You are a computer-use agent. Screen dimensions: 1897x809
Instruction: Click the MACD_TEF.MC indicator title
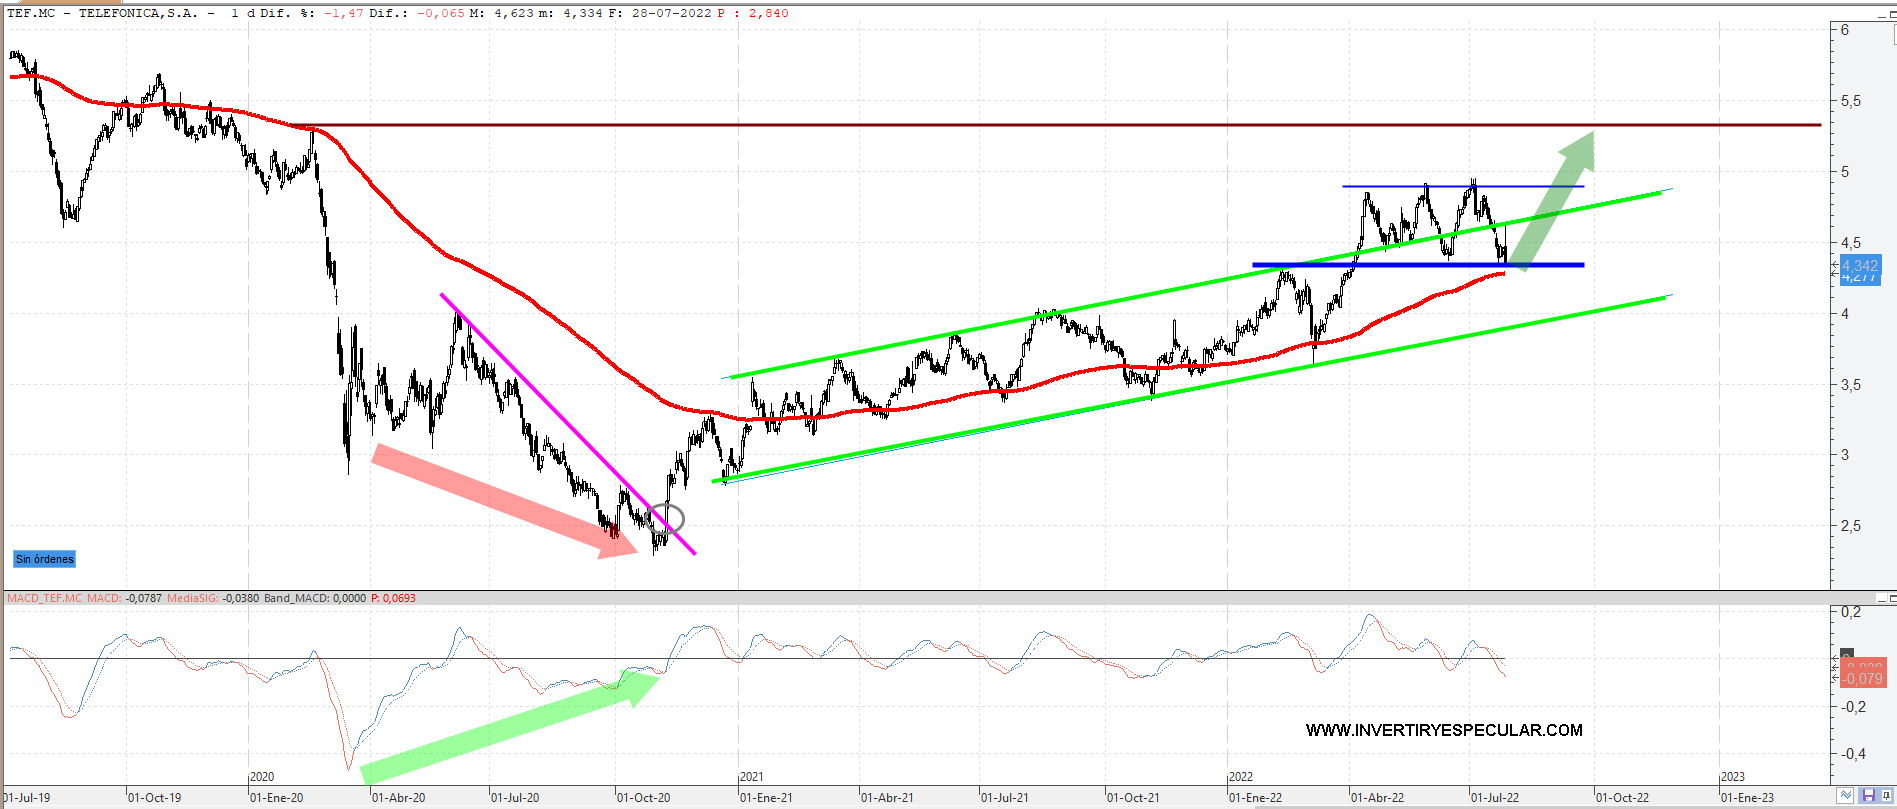(x=45, y=598)
